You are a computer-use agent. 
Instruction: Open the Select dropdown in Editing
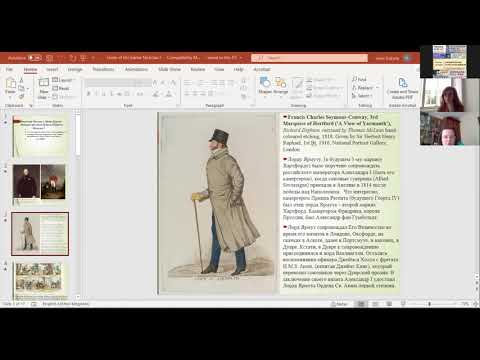point(363,96)
